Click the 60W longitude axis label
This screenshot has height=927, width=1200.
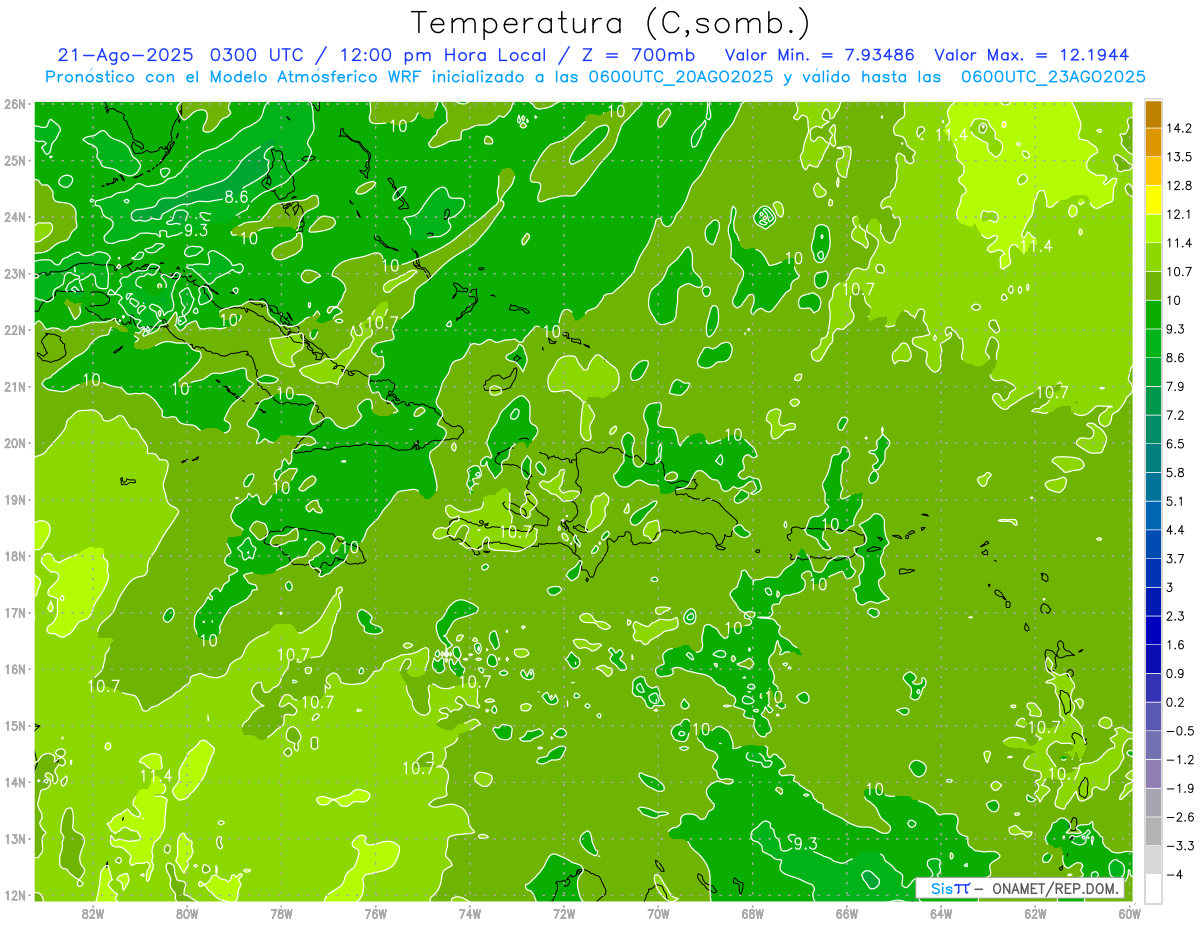click(1128, 913)
